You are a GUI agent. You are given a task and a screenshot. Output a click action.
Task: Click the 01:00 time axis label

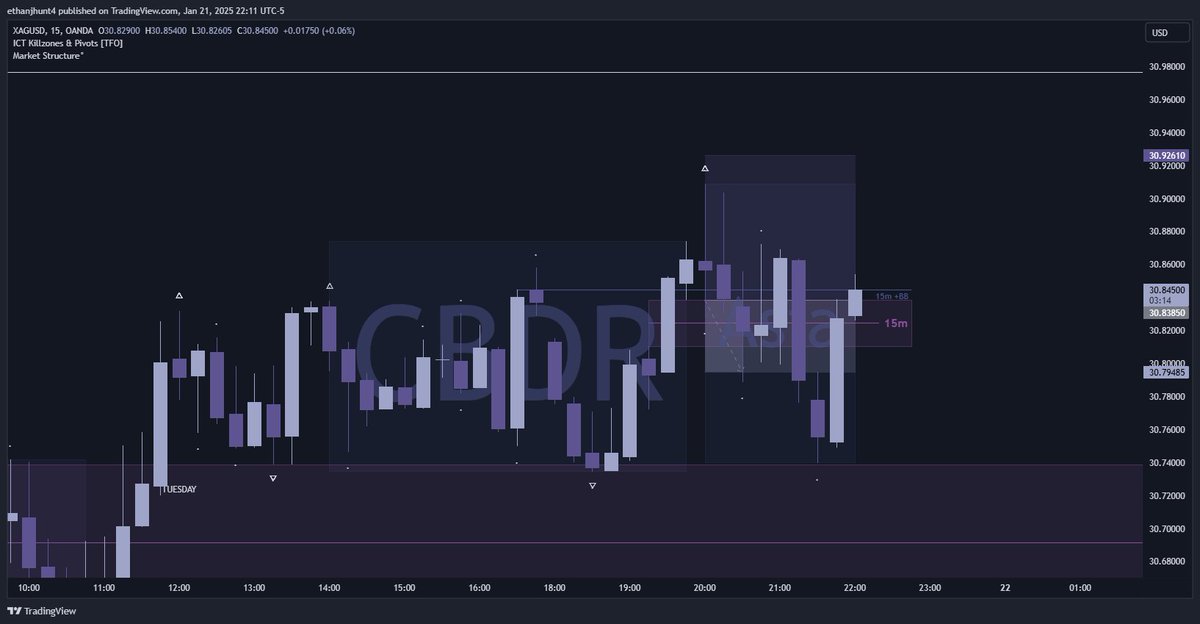[1080, 588]
